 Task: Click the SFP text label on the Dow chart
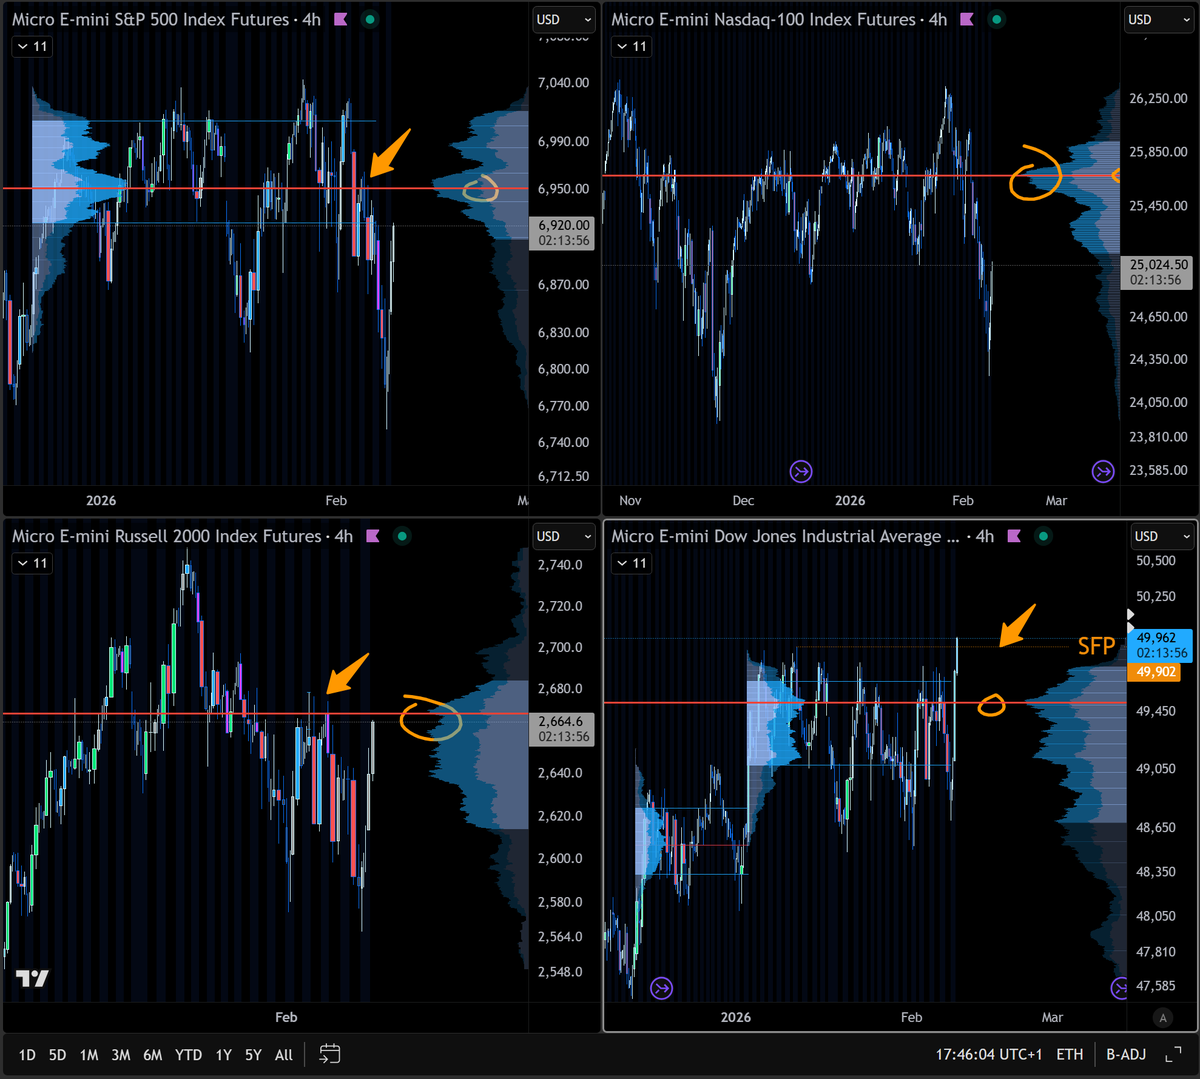[x=1097, y=647]
